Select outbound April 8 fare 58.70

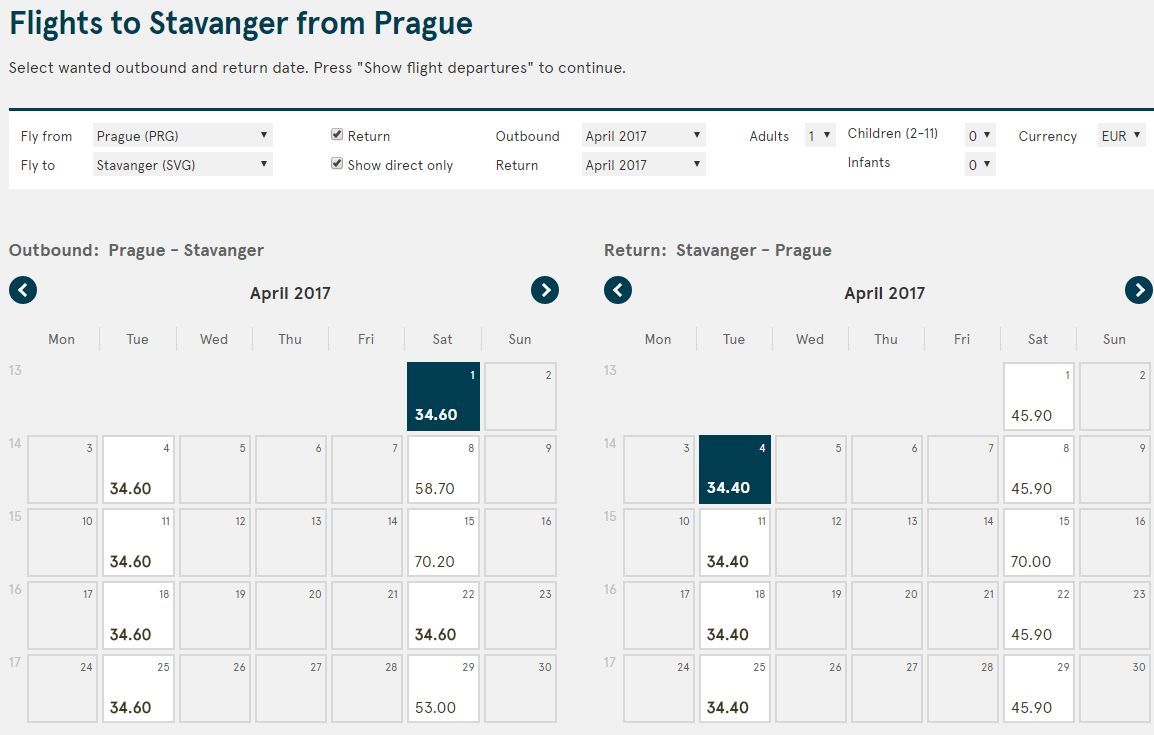pyautogui.click(x=443, y=469)
